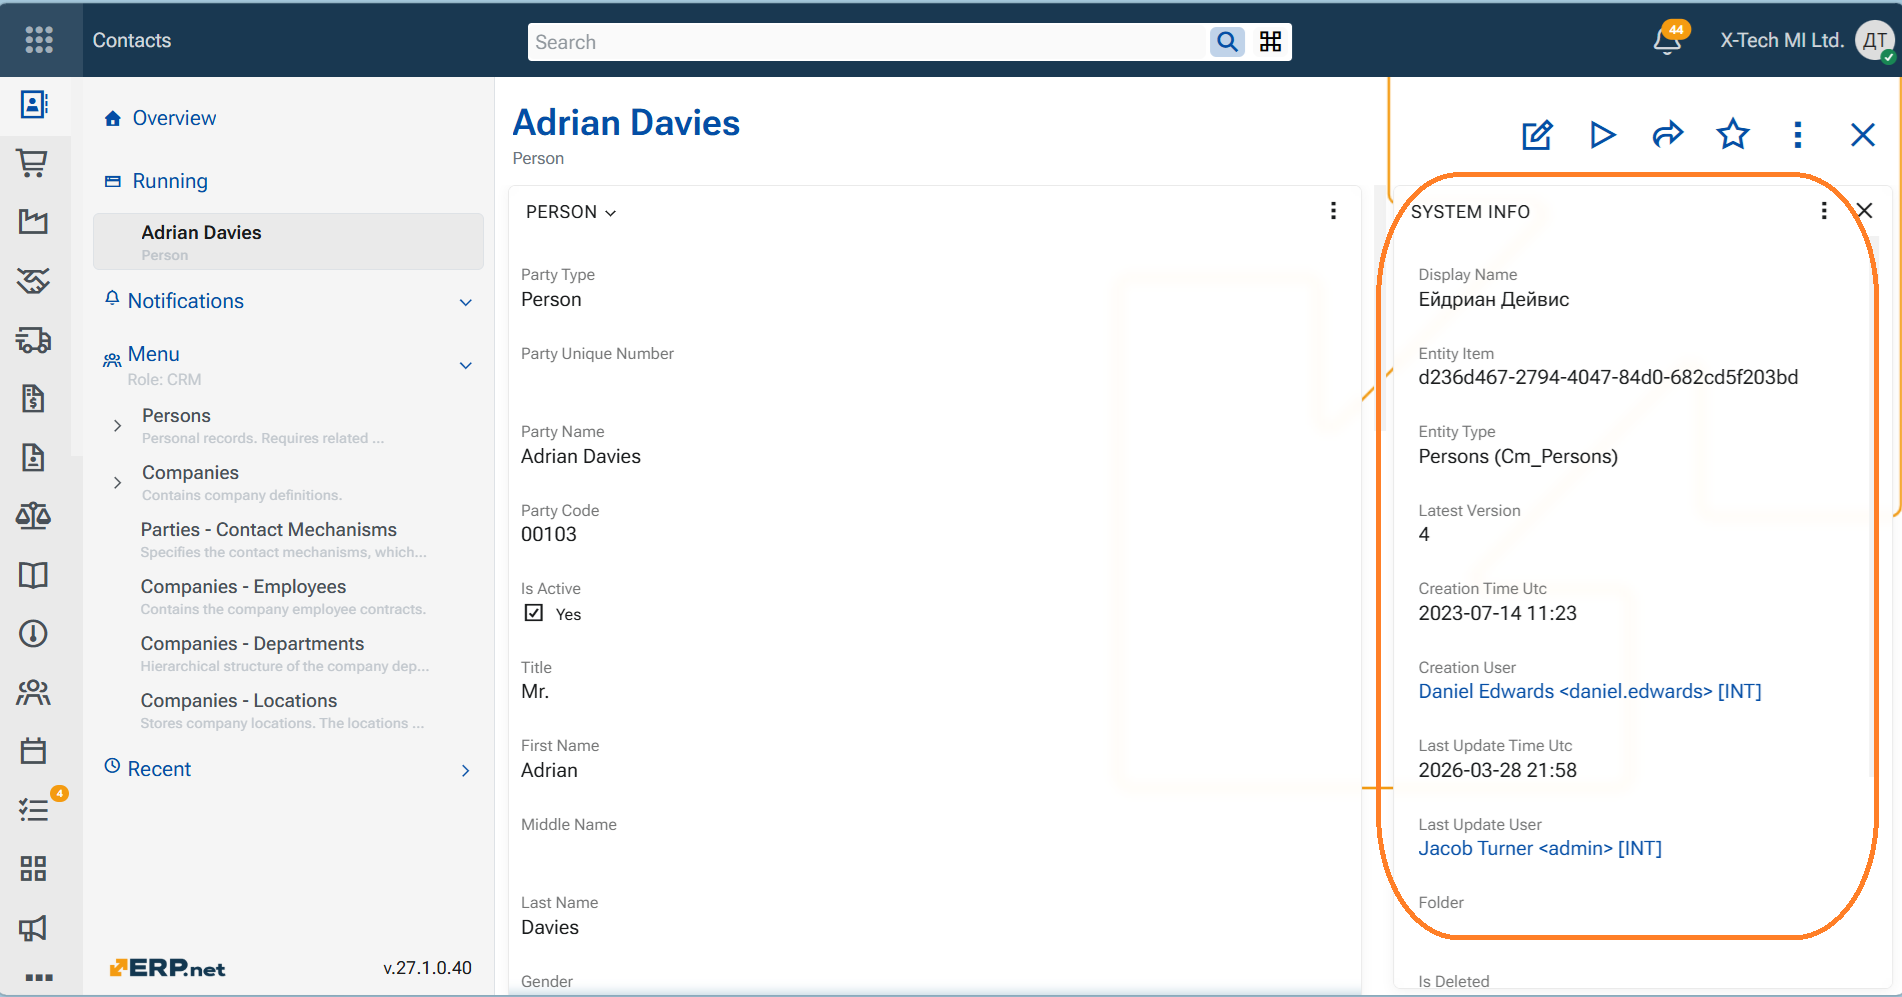Open the people group module icon
Image resolution: width=1902 pixels, height=997 pixels.
34,692
